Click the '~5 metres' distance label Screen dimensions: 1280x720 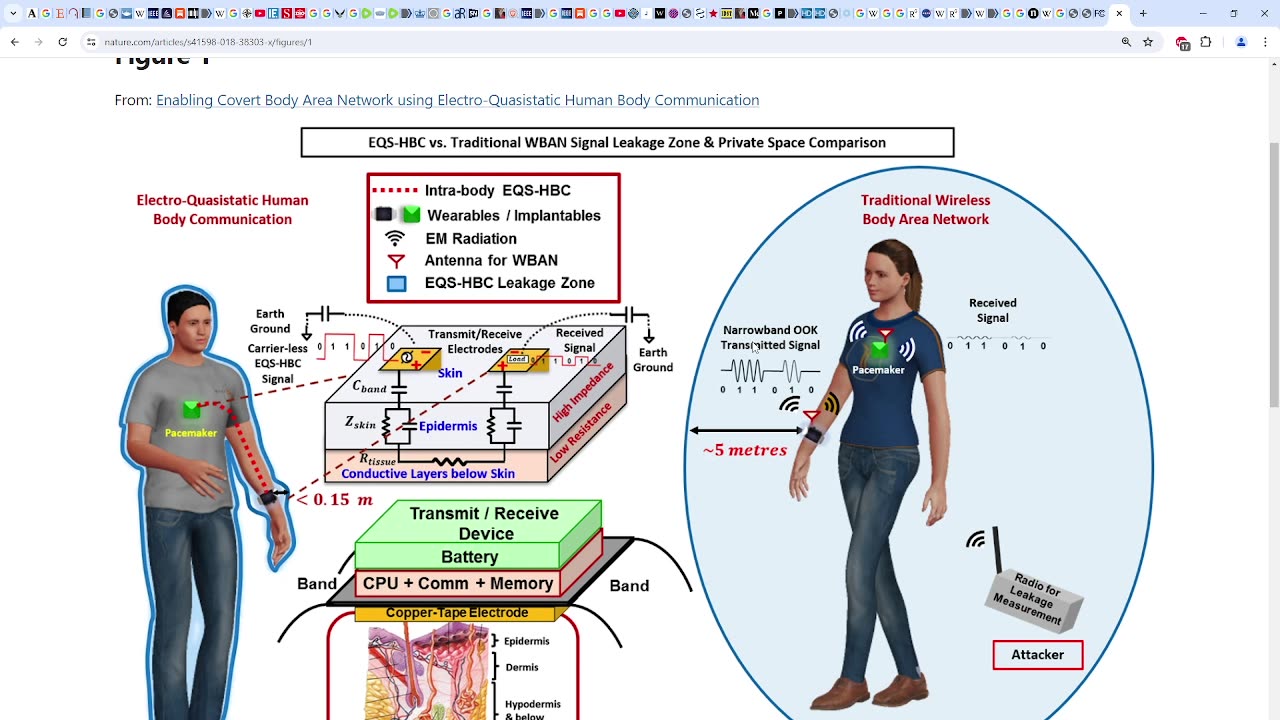[745, 450]
